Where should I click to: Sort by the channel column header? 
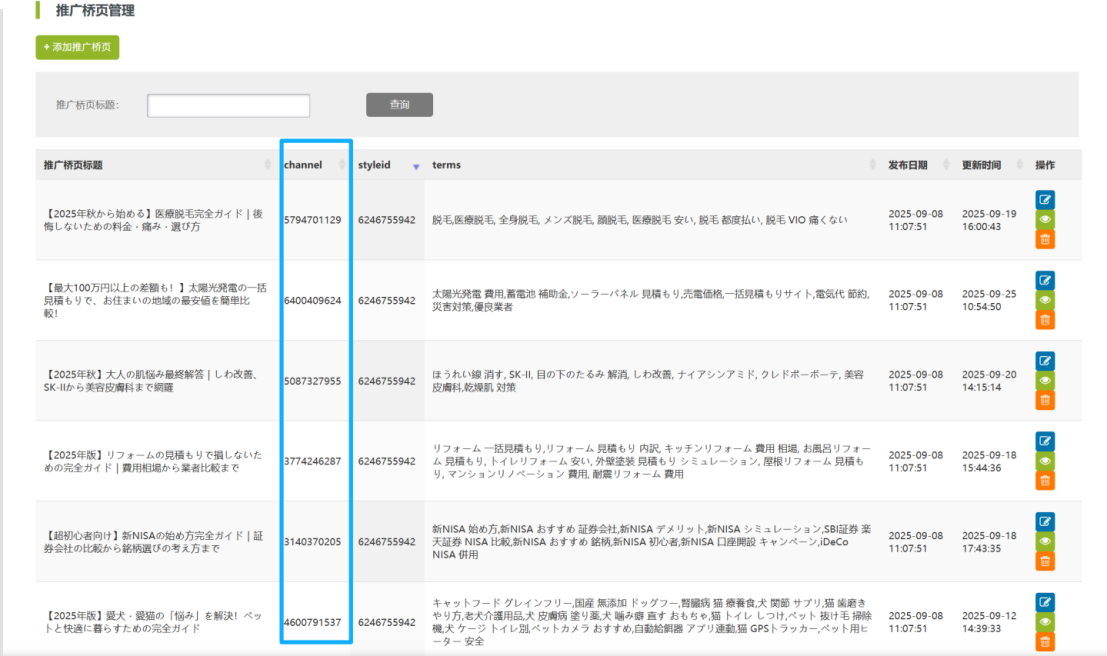tap(303, 165)
